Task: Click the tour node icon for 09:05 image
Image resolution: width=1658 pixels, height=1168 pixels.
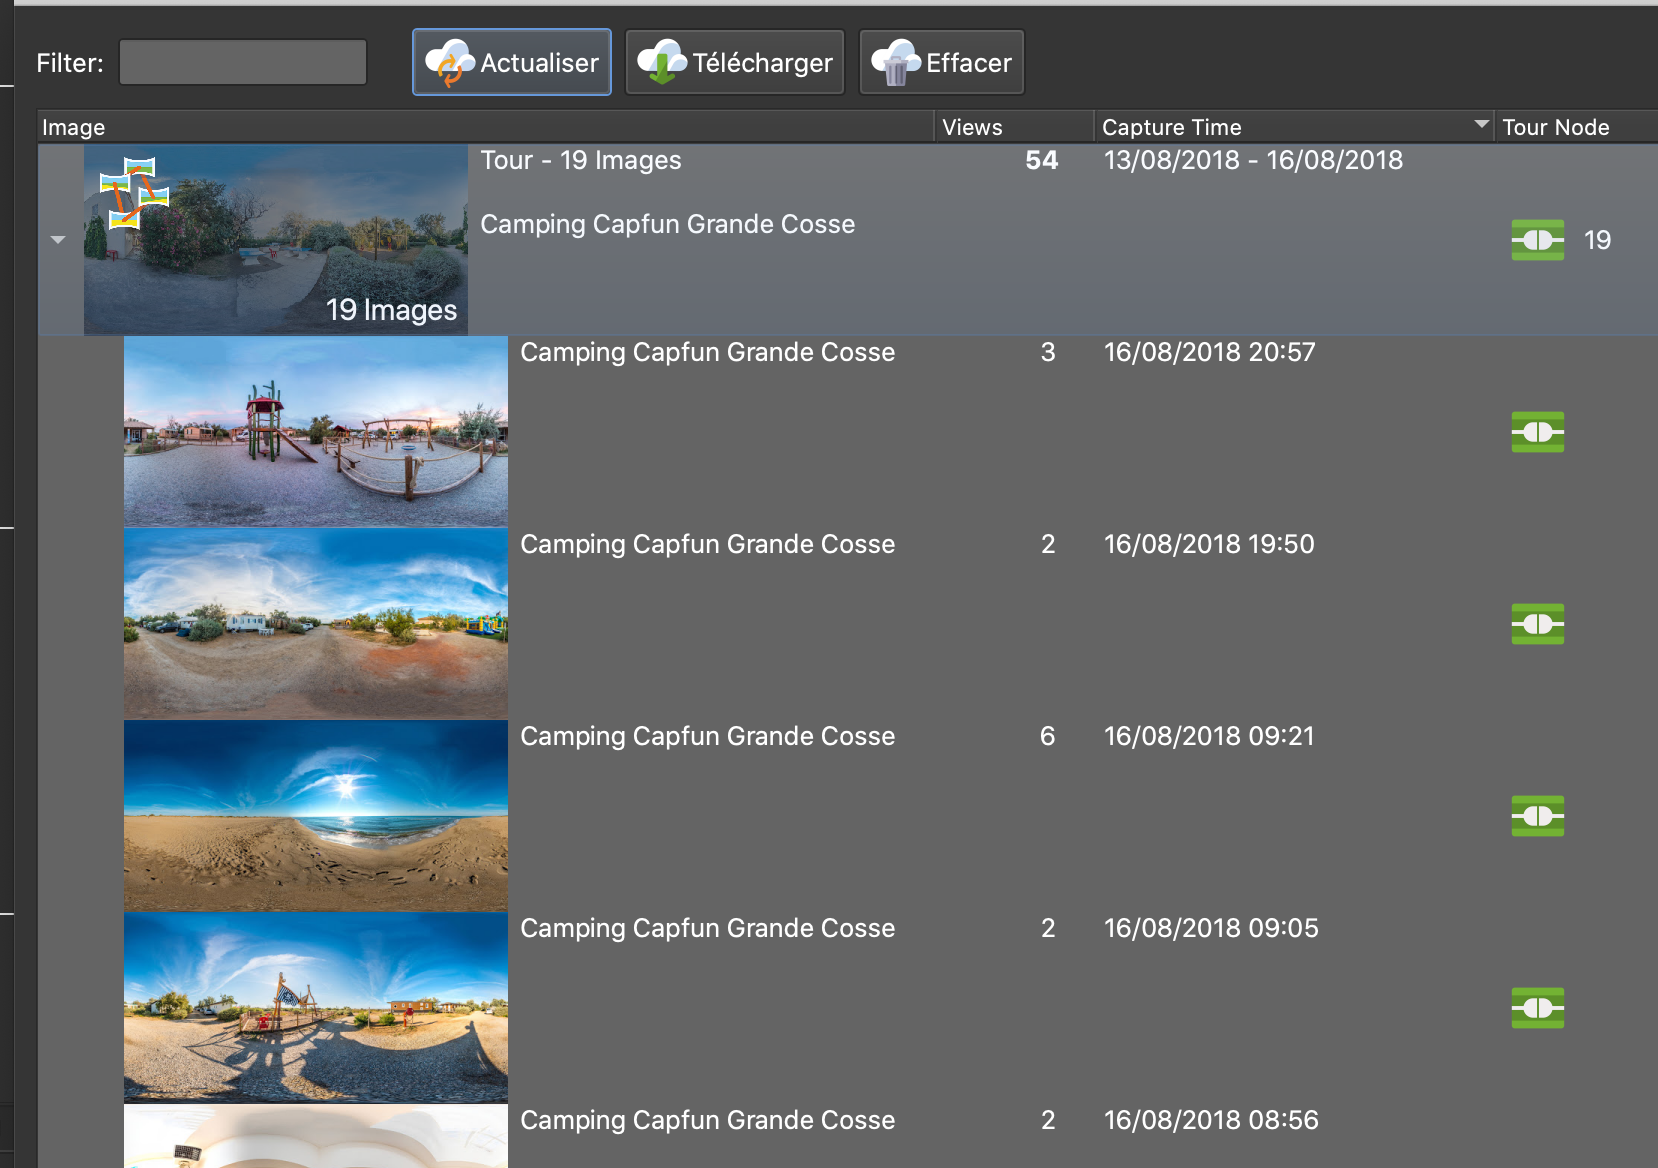Action: (x=1538, y=1008)
